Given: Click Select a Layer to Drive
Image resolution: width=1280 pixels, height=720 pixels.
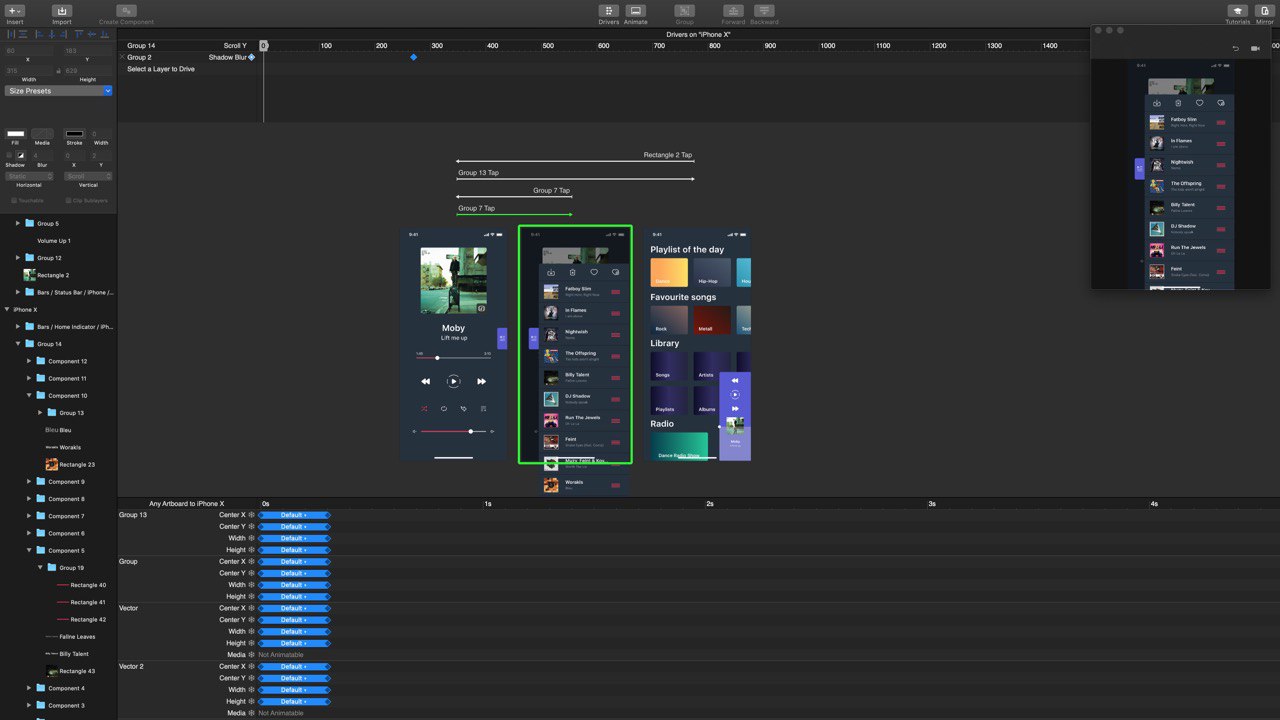Looking at the screenshot, I should coord(161,69).
